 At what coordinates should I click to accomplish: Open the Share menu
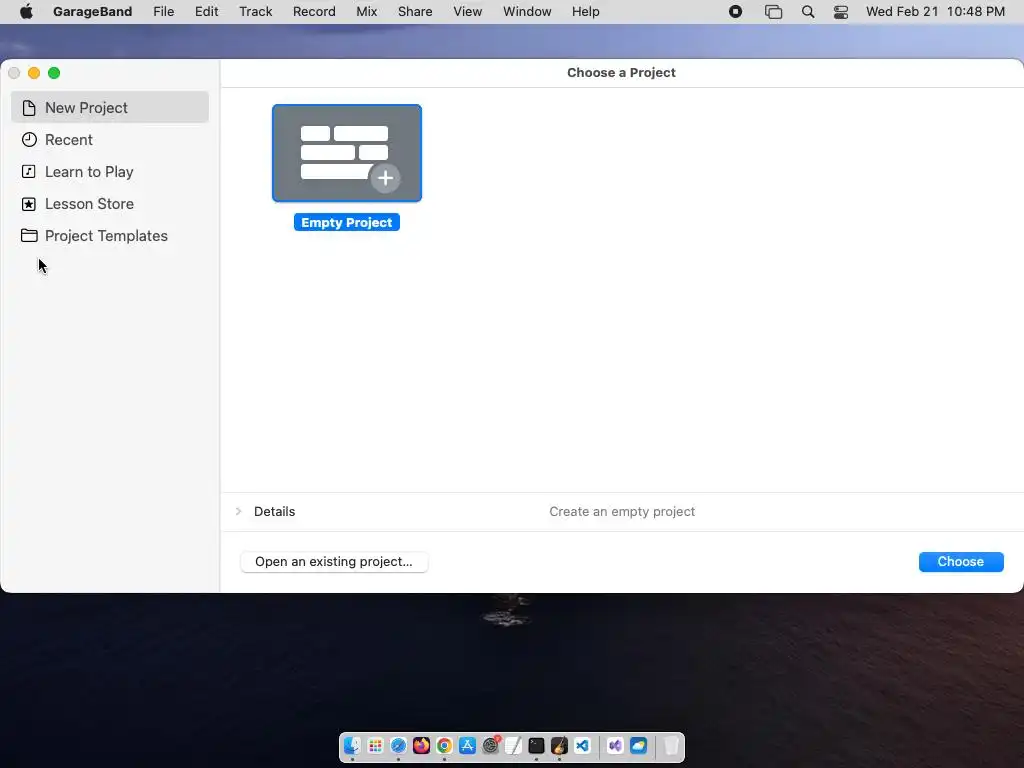(x=415, y=12)
